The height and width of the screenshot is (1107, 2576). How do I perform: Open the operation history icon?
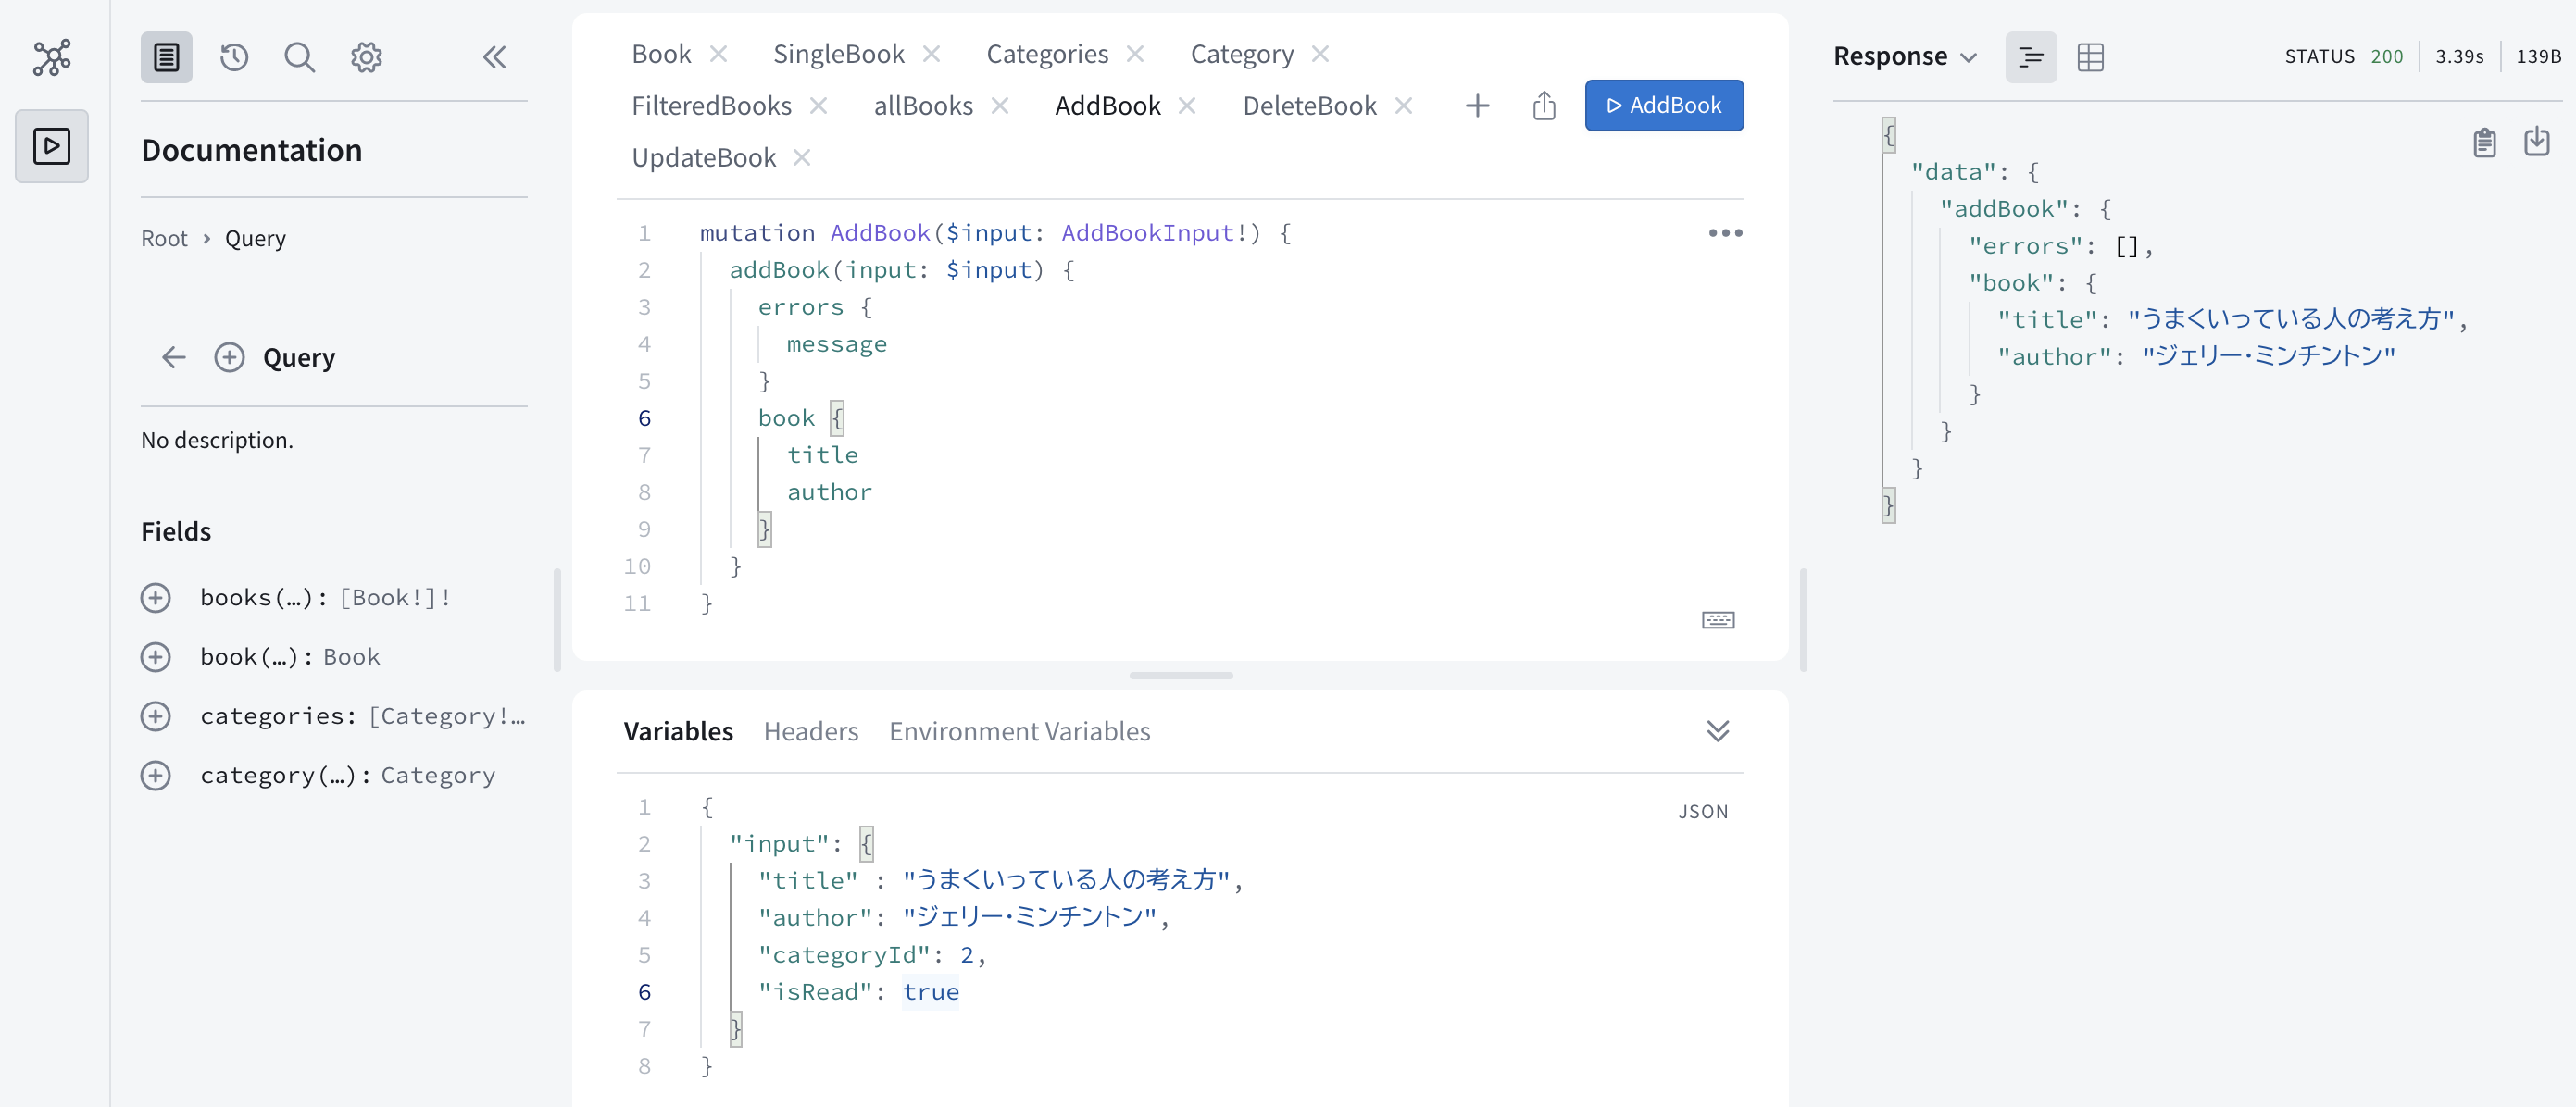pos(234,57)
